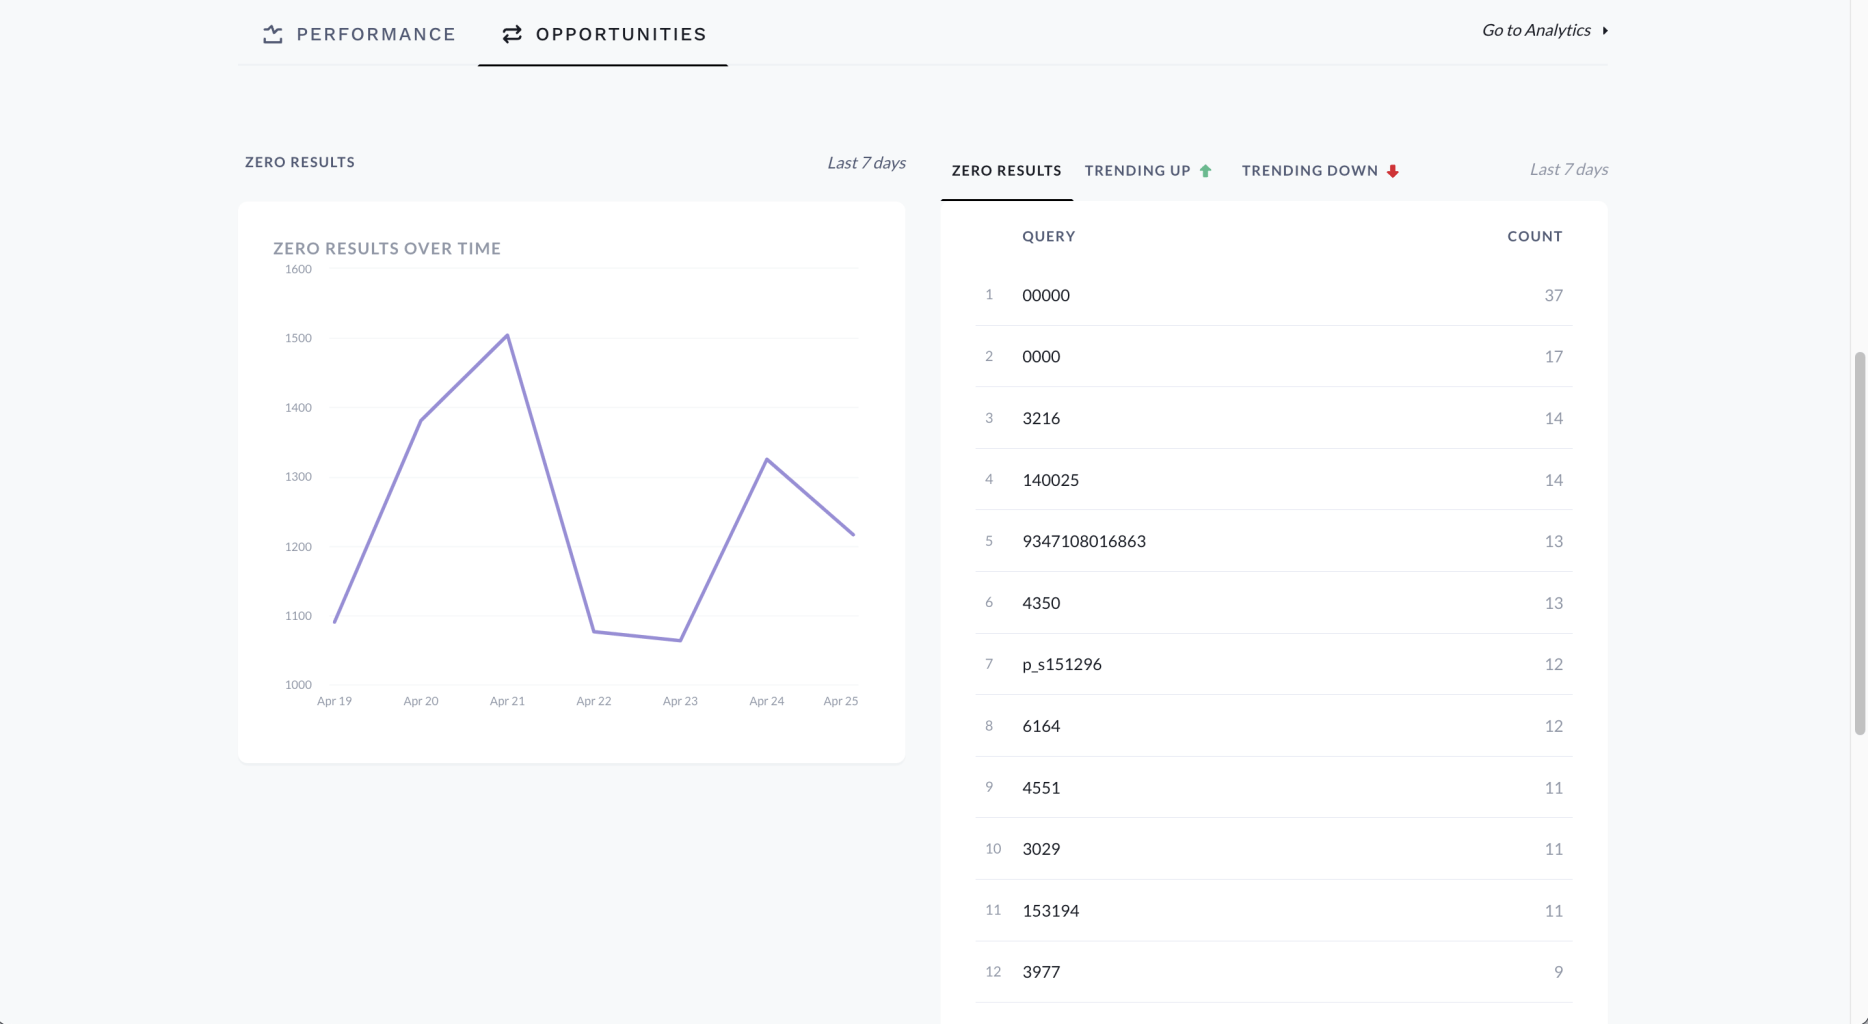1868x1024 pixels.
Task: Switch to the Trending Up tab
Action: coord(1148,171)
